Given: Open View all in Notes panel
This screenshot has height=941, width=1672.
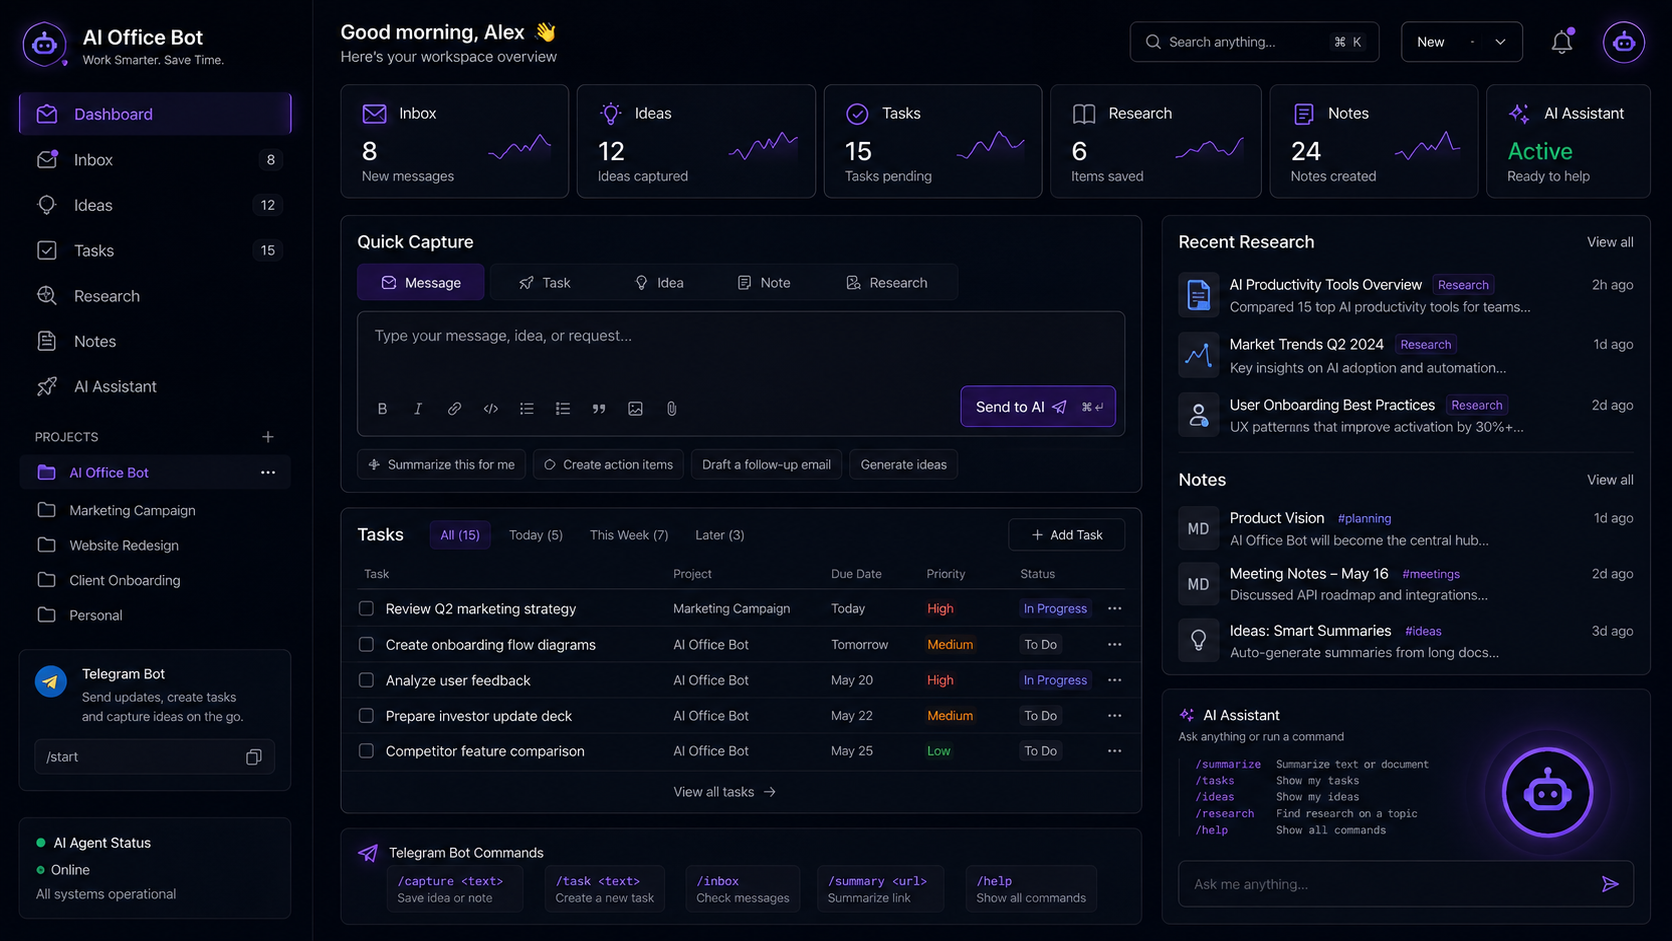Looking at the screenshot, I should point(1610,480).
